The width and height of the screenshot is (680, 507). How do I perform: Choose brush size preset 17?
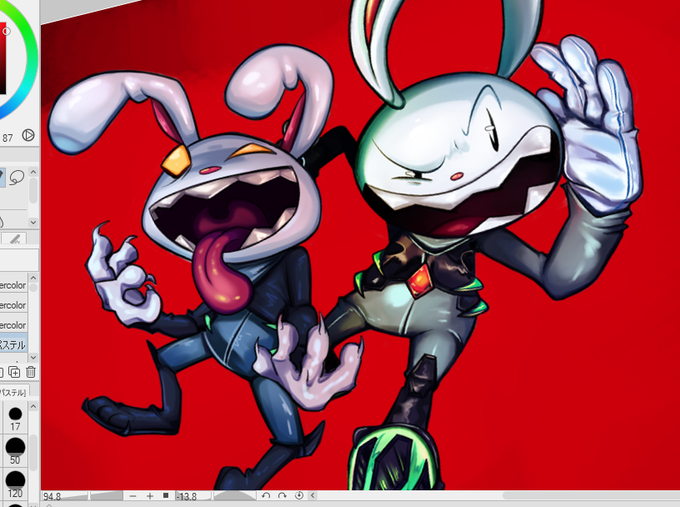pyautogui.click(x=15, y=418)
